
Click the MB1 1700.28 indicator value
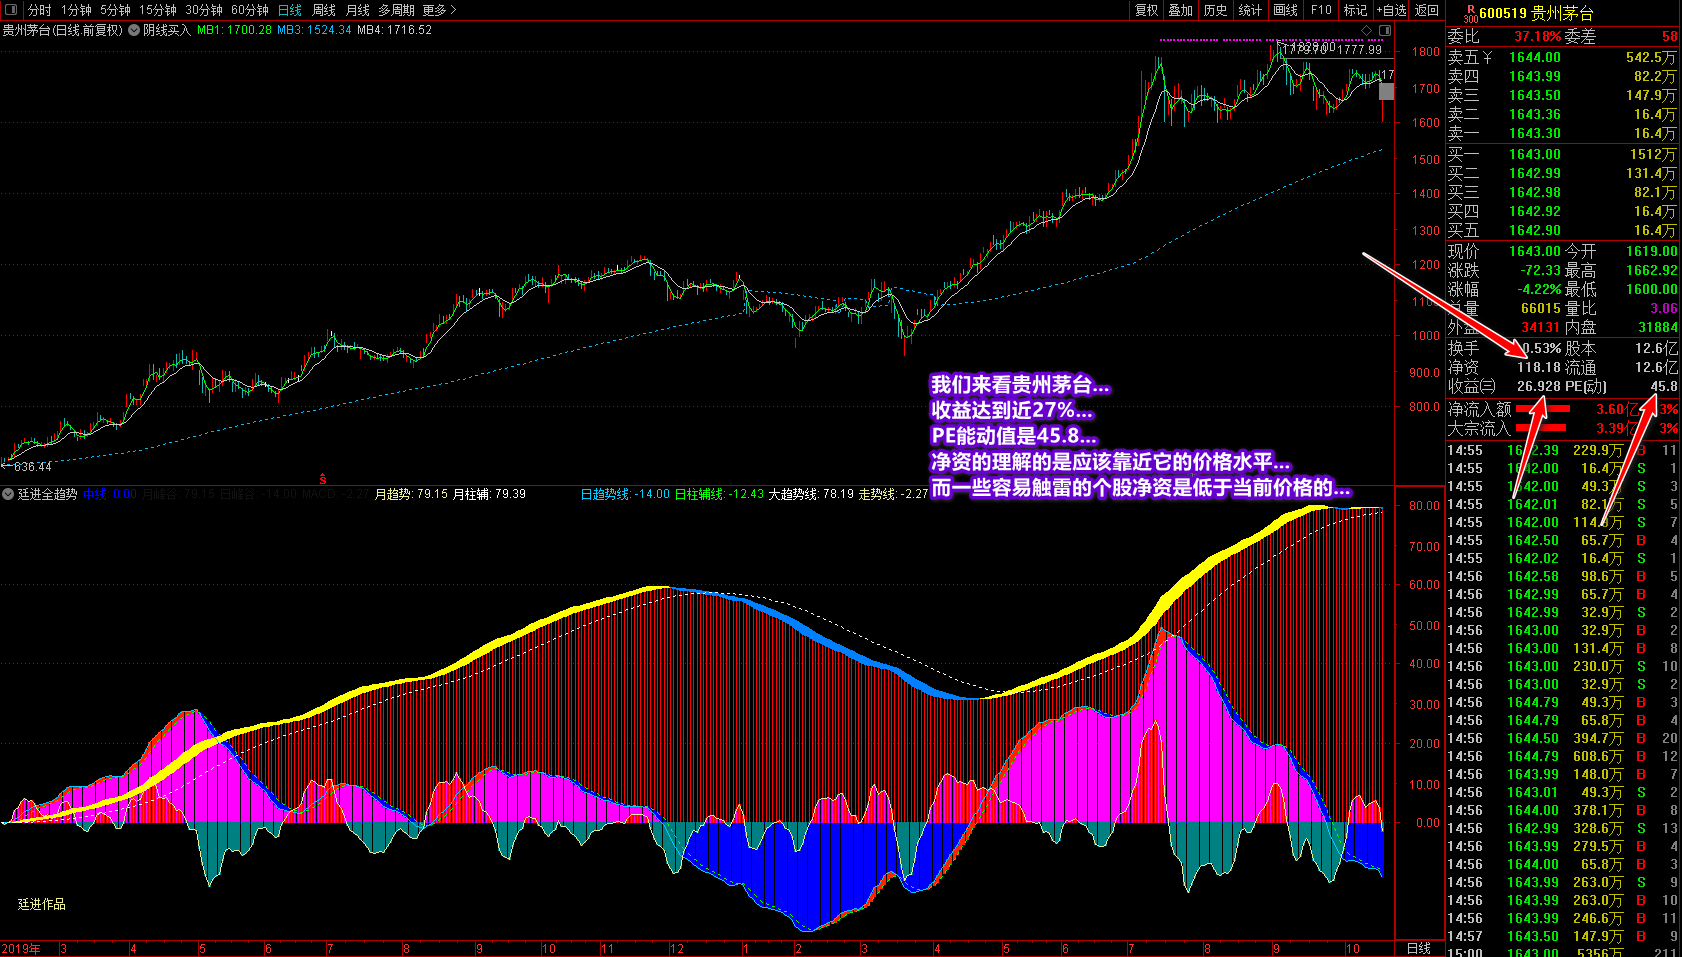(x=234, y=30)
